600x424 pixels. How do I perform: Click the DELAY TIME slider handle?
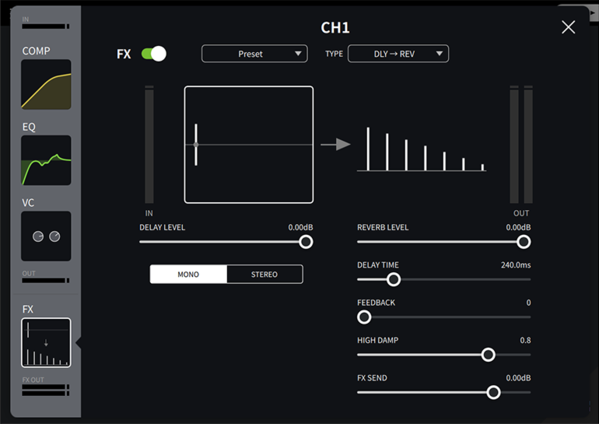(x=393, y=279)
